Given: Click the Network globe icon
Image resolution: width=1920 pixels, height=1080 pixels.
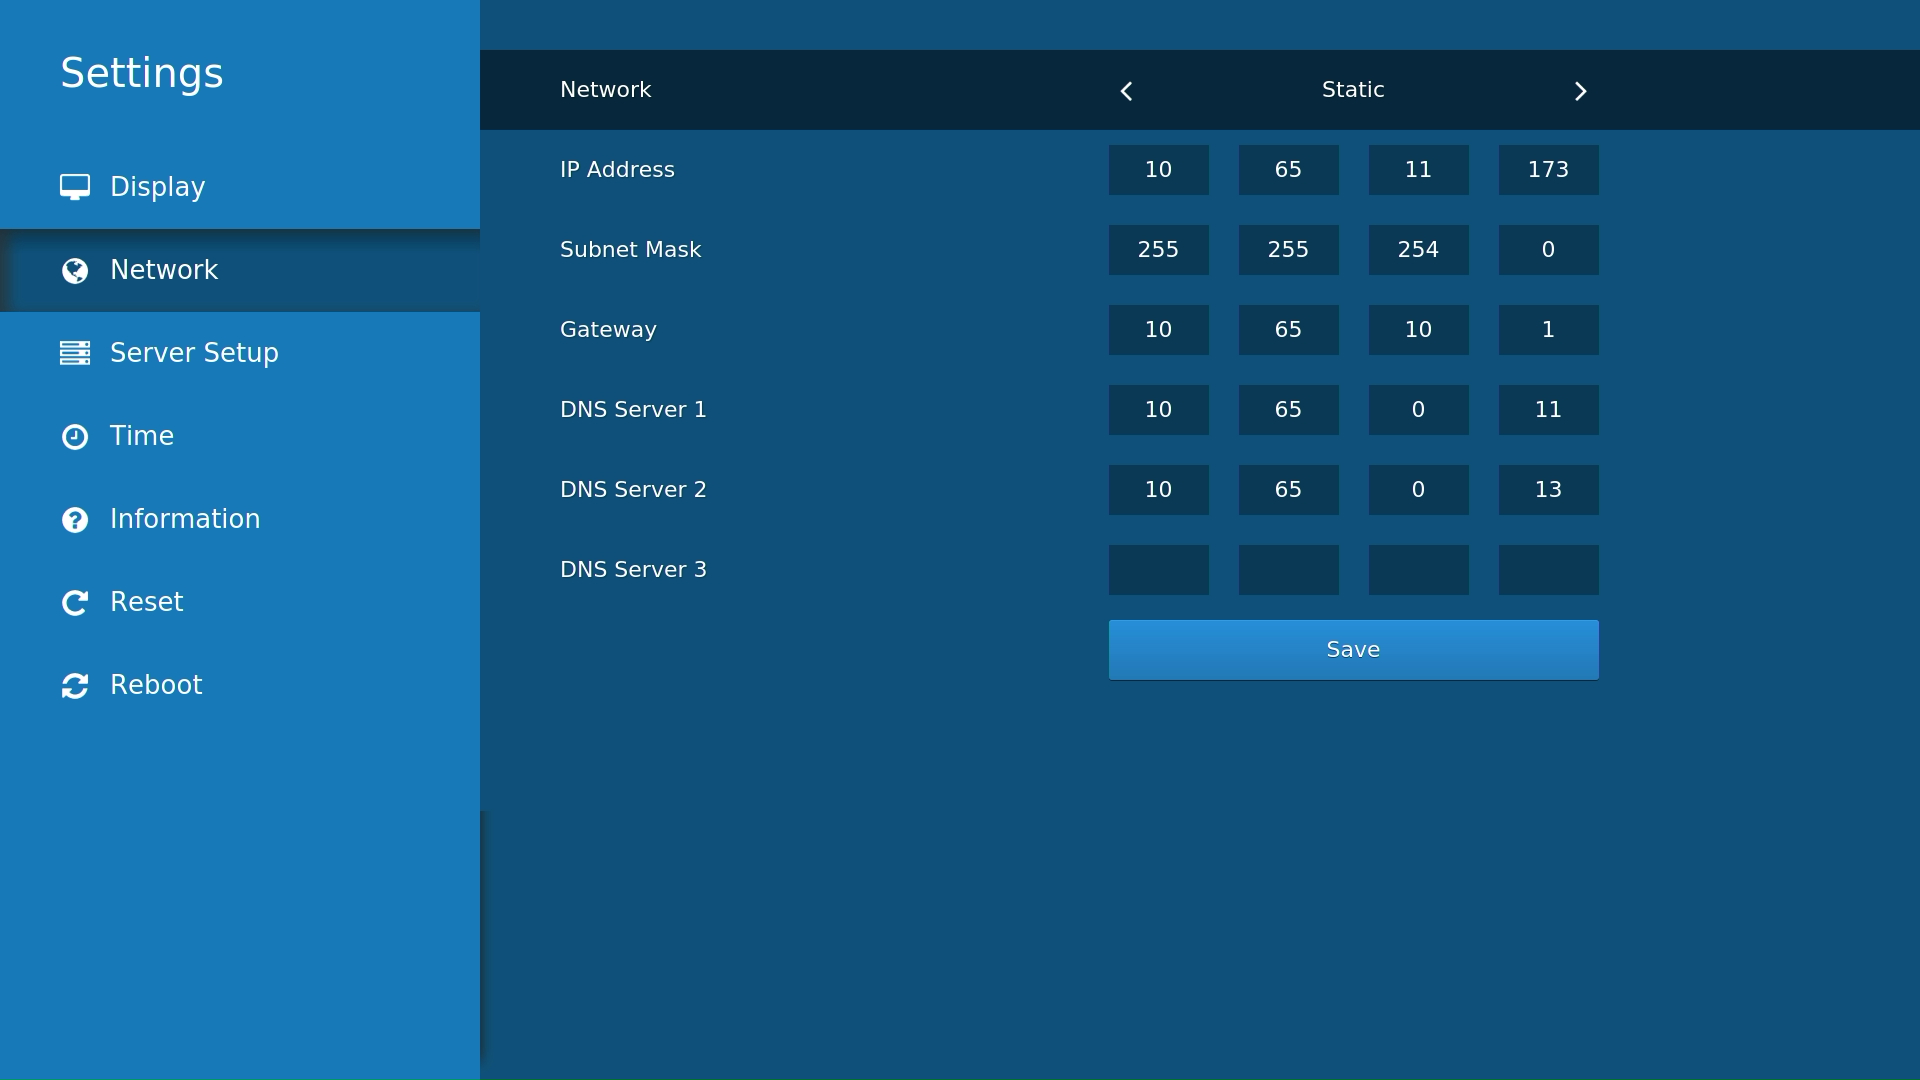Looking at the screenshot, I should pos(77,270).
